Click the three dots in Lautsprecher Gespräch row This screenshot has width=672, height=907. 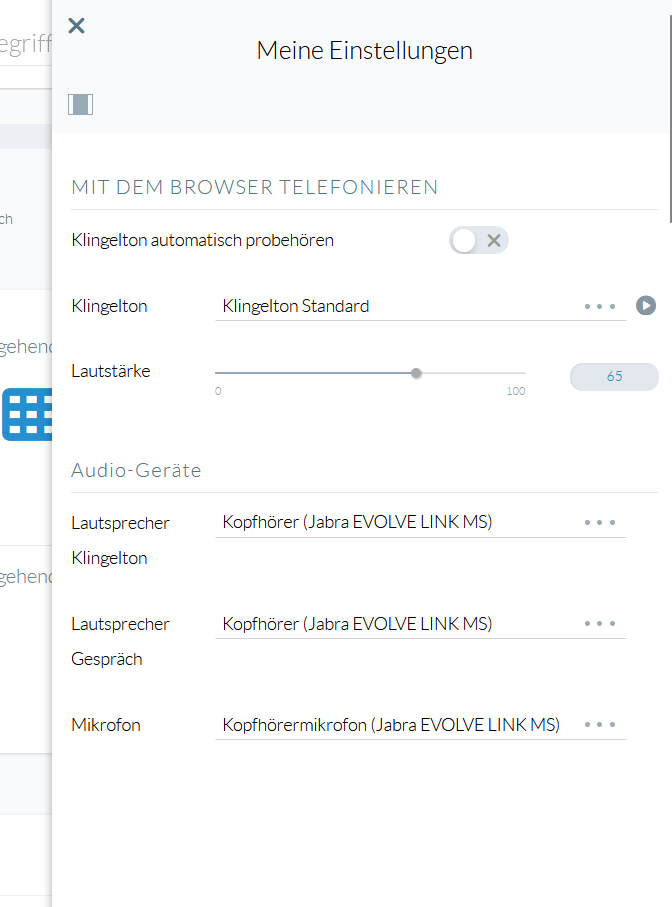600,624
